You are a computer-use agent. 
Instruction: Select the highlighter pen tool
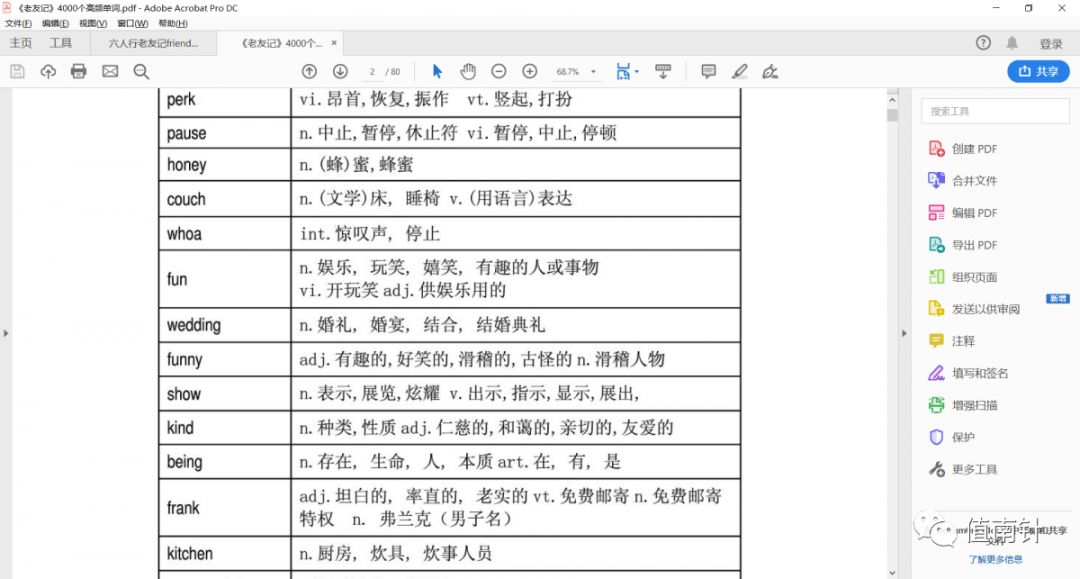coord(740,72)
